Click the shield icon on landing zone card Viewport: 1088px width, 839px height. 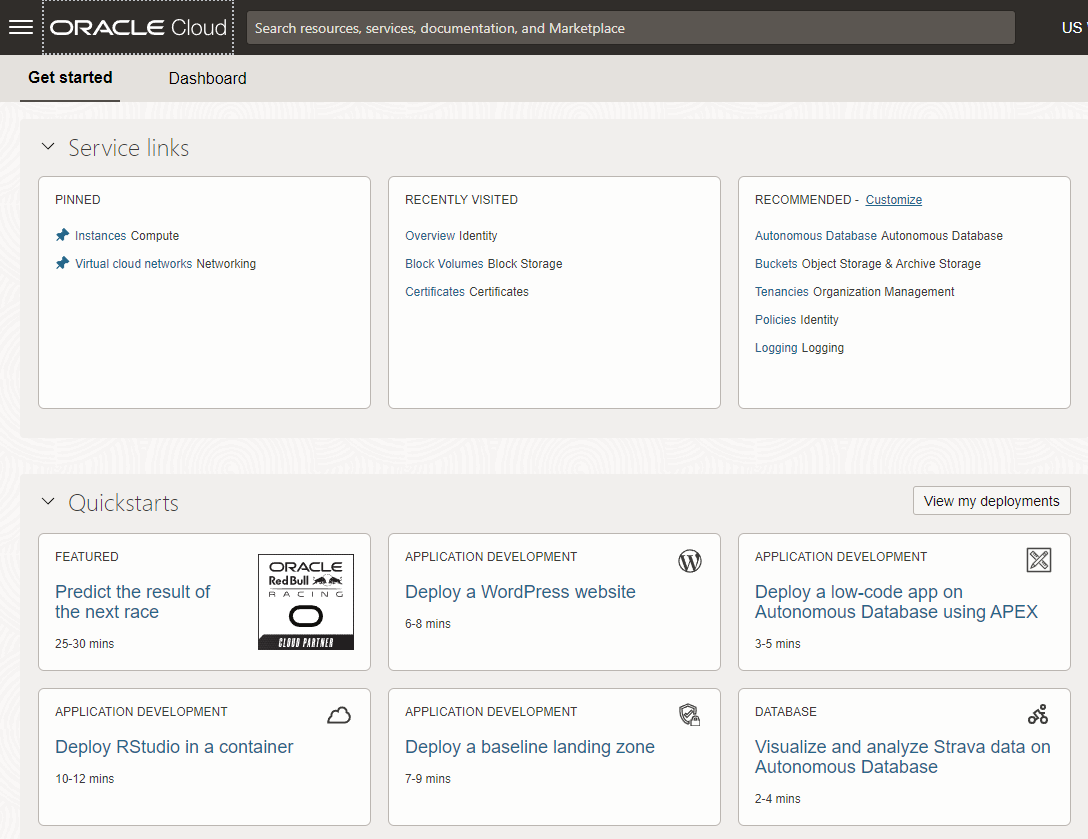(690, 714)
